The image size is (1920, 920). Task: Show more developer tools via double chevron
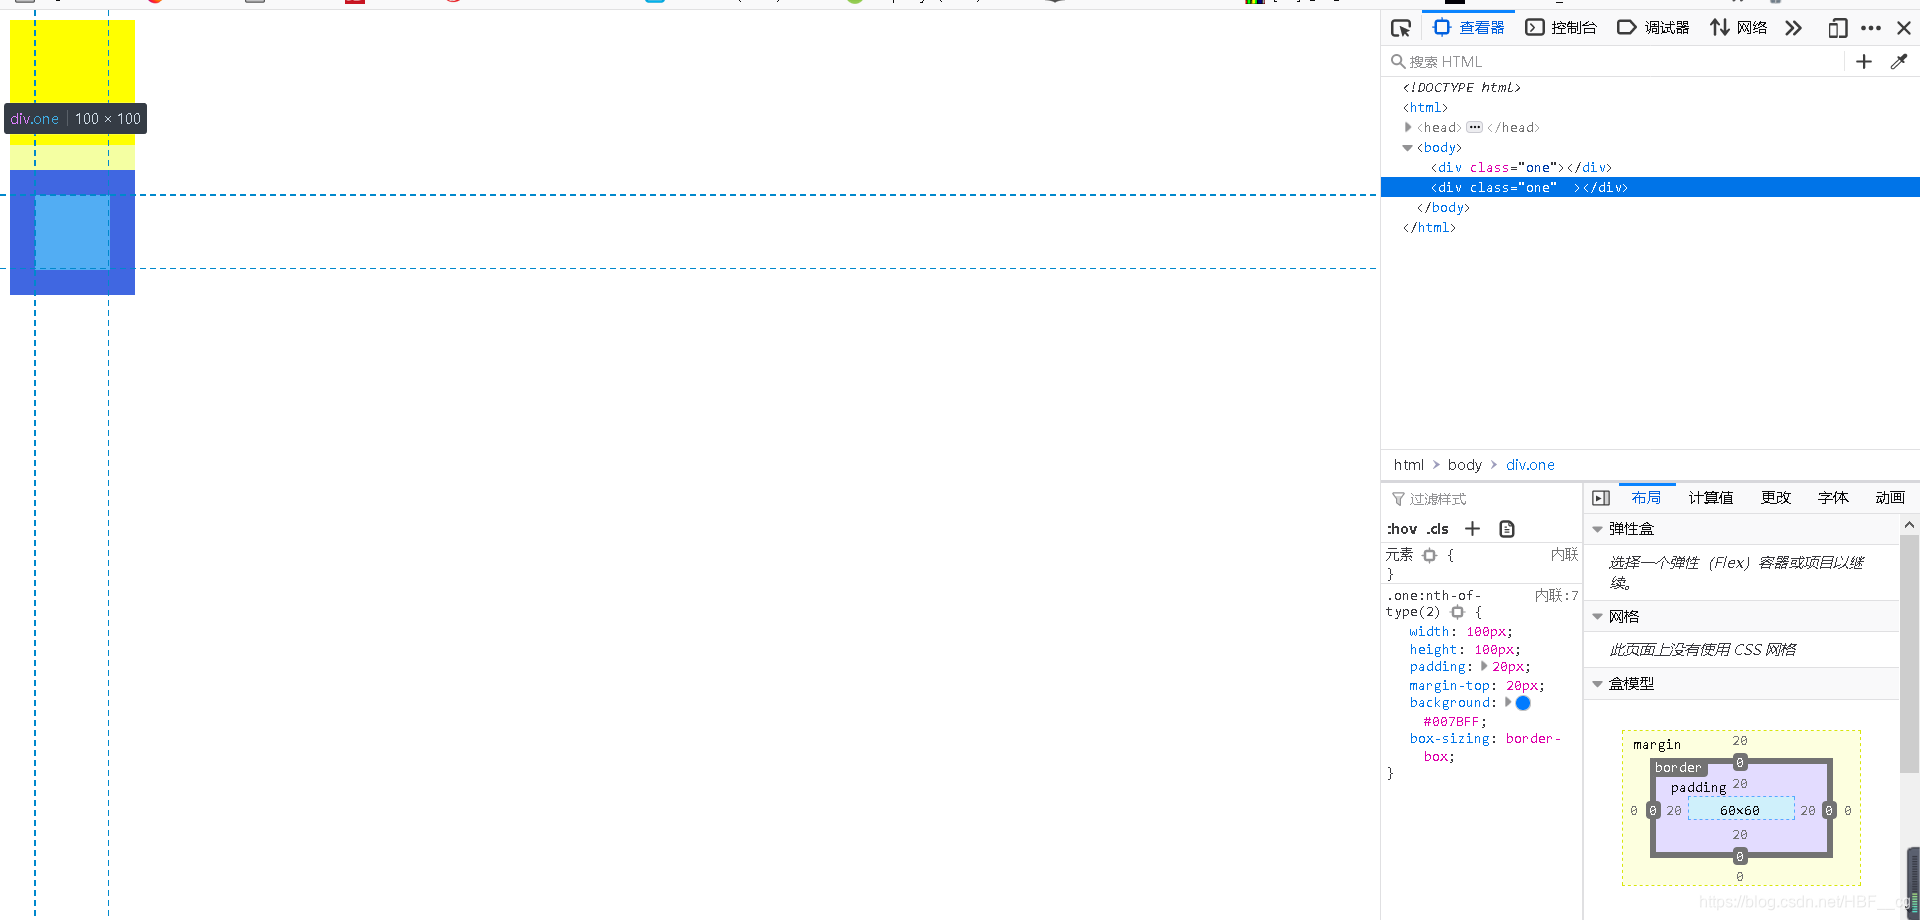pyautogui.click(x=1793, y=28)
